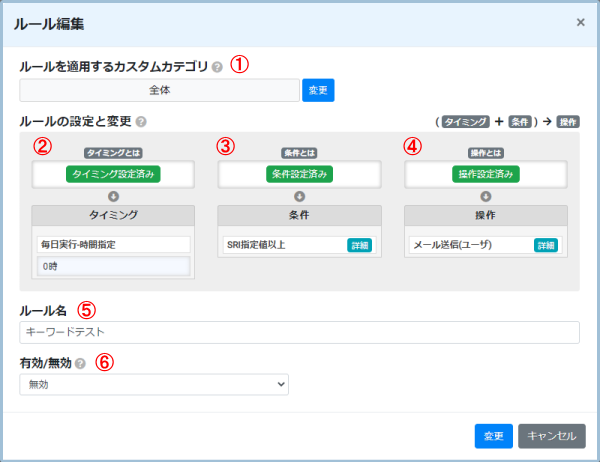Click the キャンセル button
The image size is (600, 462).
pos(552,436)
